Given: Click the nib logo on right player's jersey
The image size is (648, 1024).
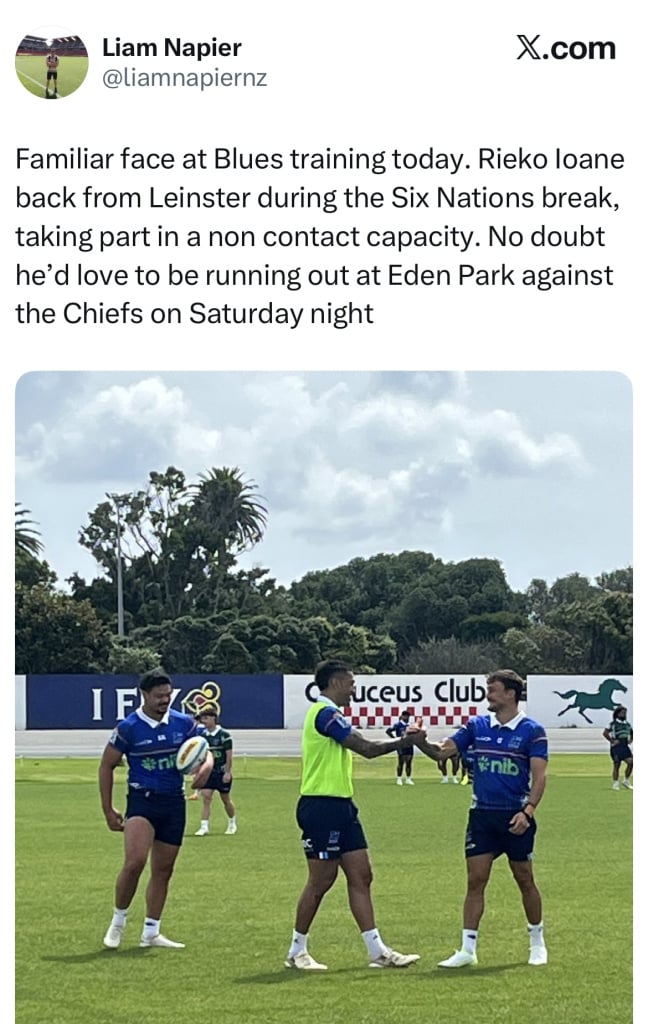Looking at the screenshot, I should point(499,765).
